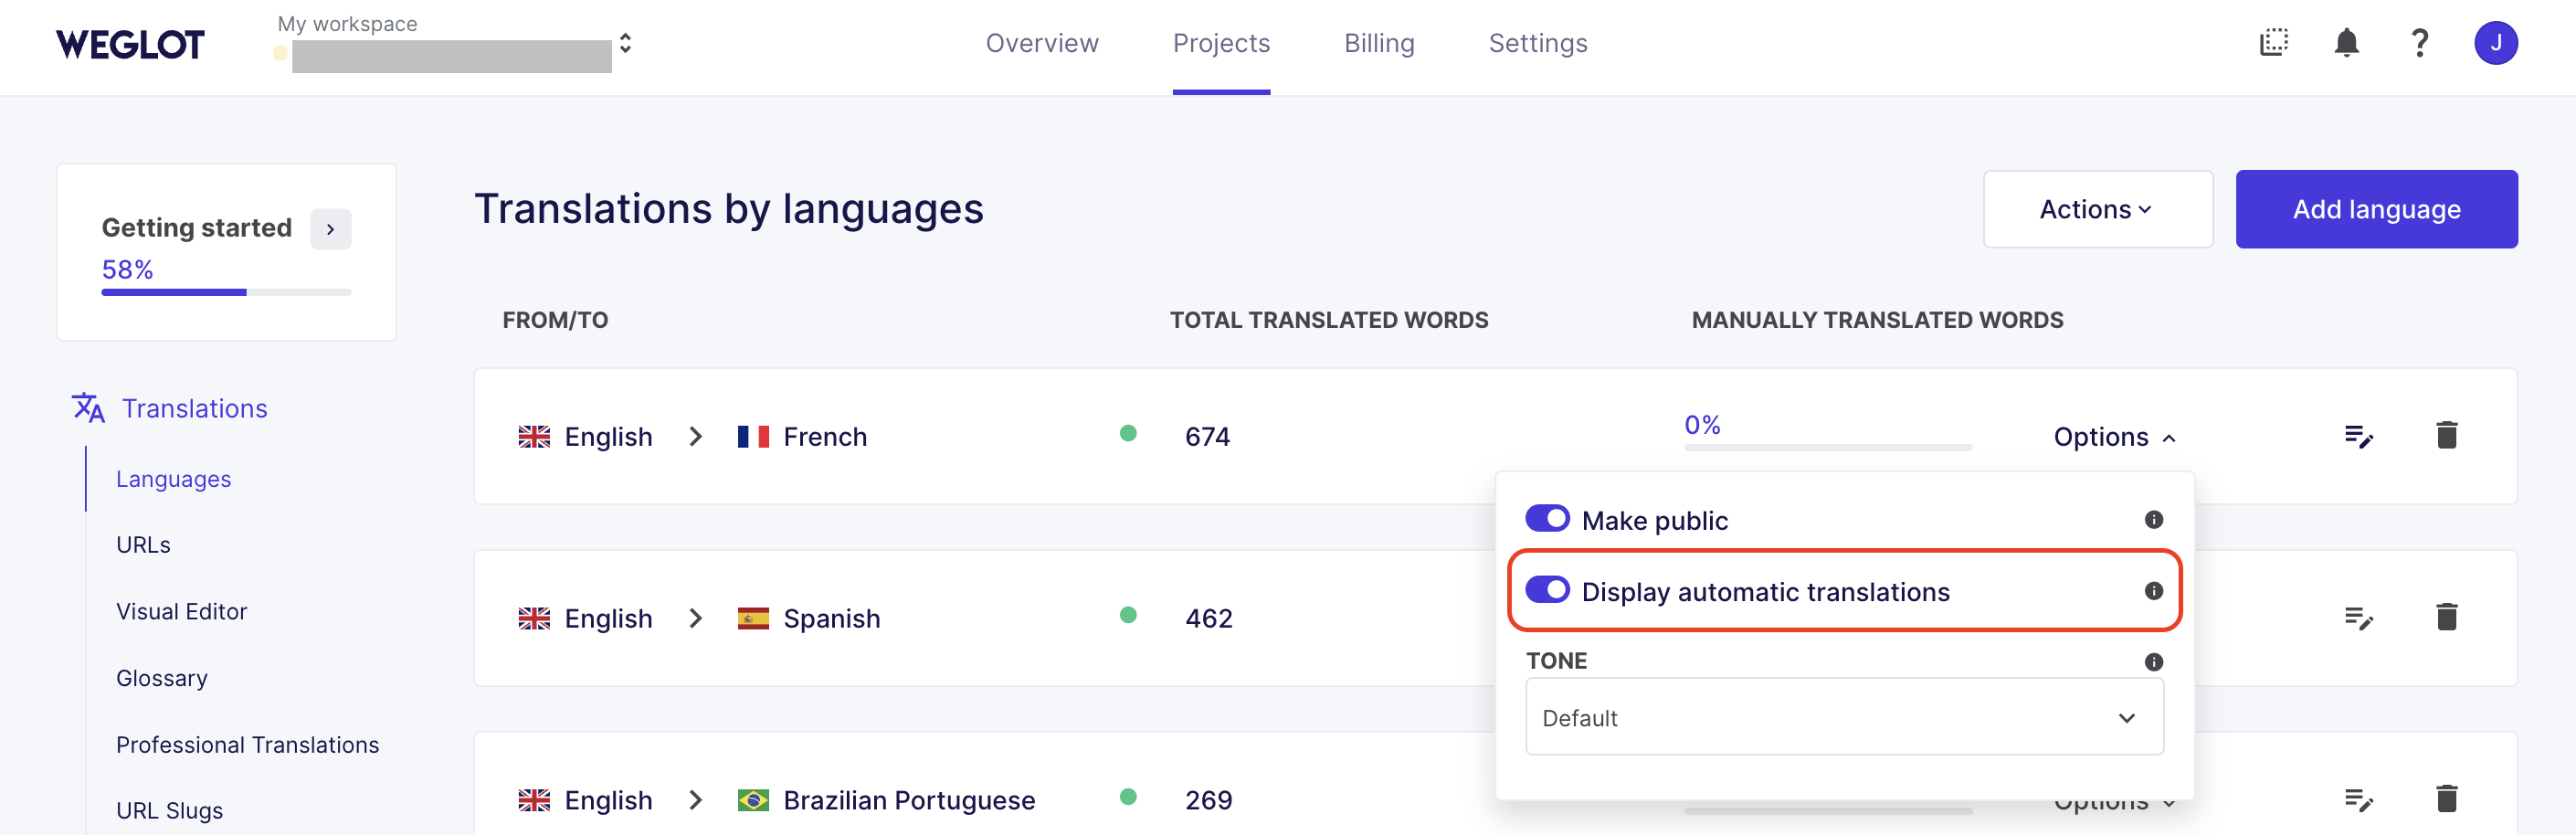
Task: Click the green status dot for Spanish
Action: point(1128,615)
